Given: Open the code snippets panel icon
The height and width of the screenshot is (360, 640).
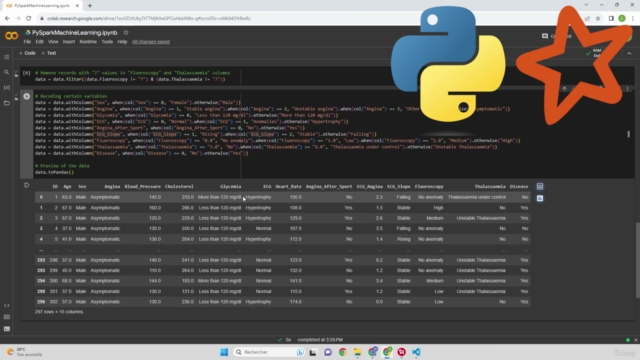Looking at the screenshot, I should point(7,305).
